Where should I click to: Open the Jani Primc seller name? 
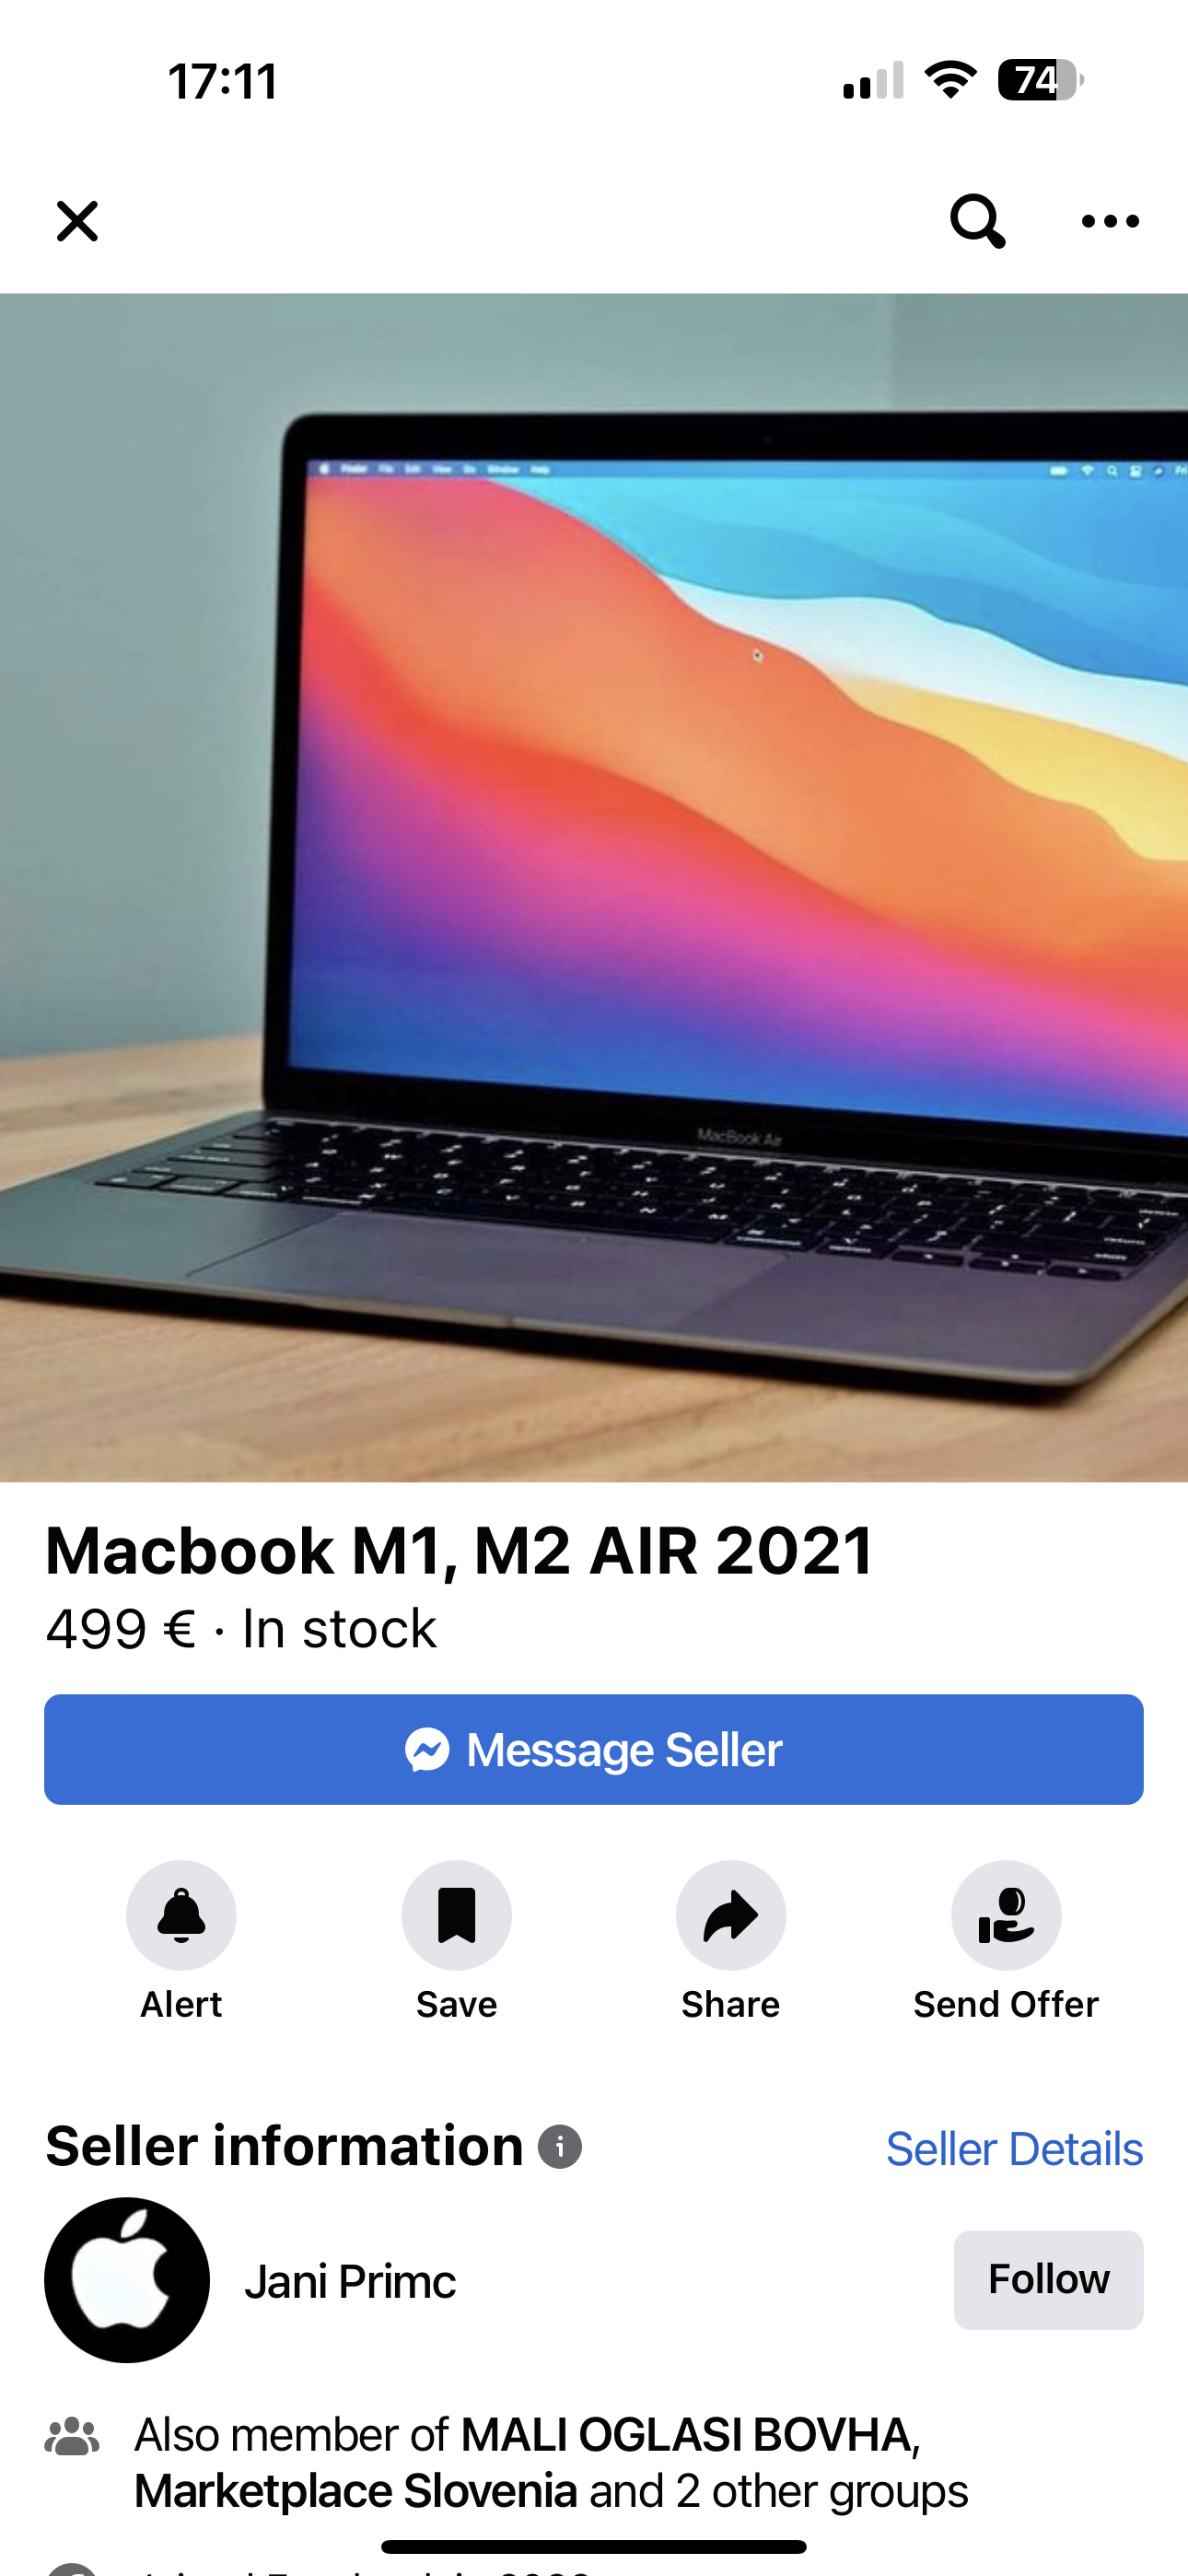350,2282
